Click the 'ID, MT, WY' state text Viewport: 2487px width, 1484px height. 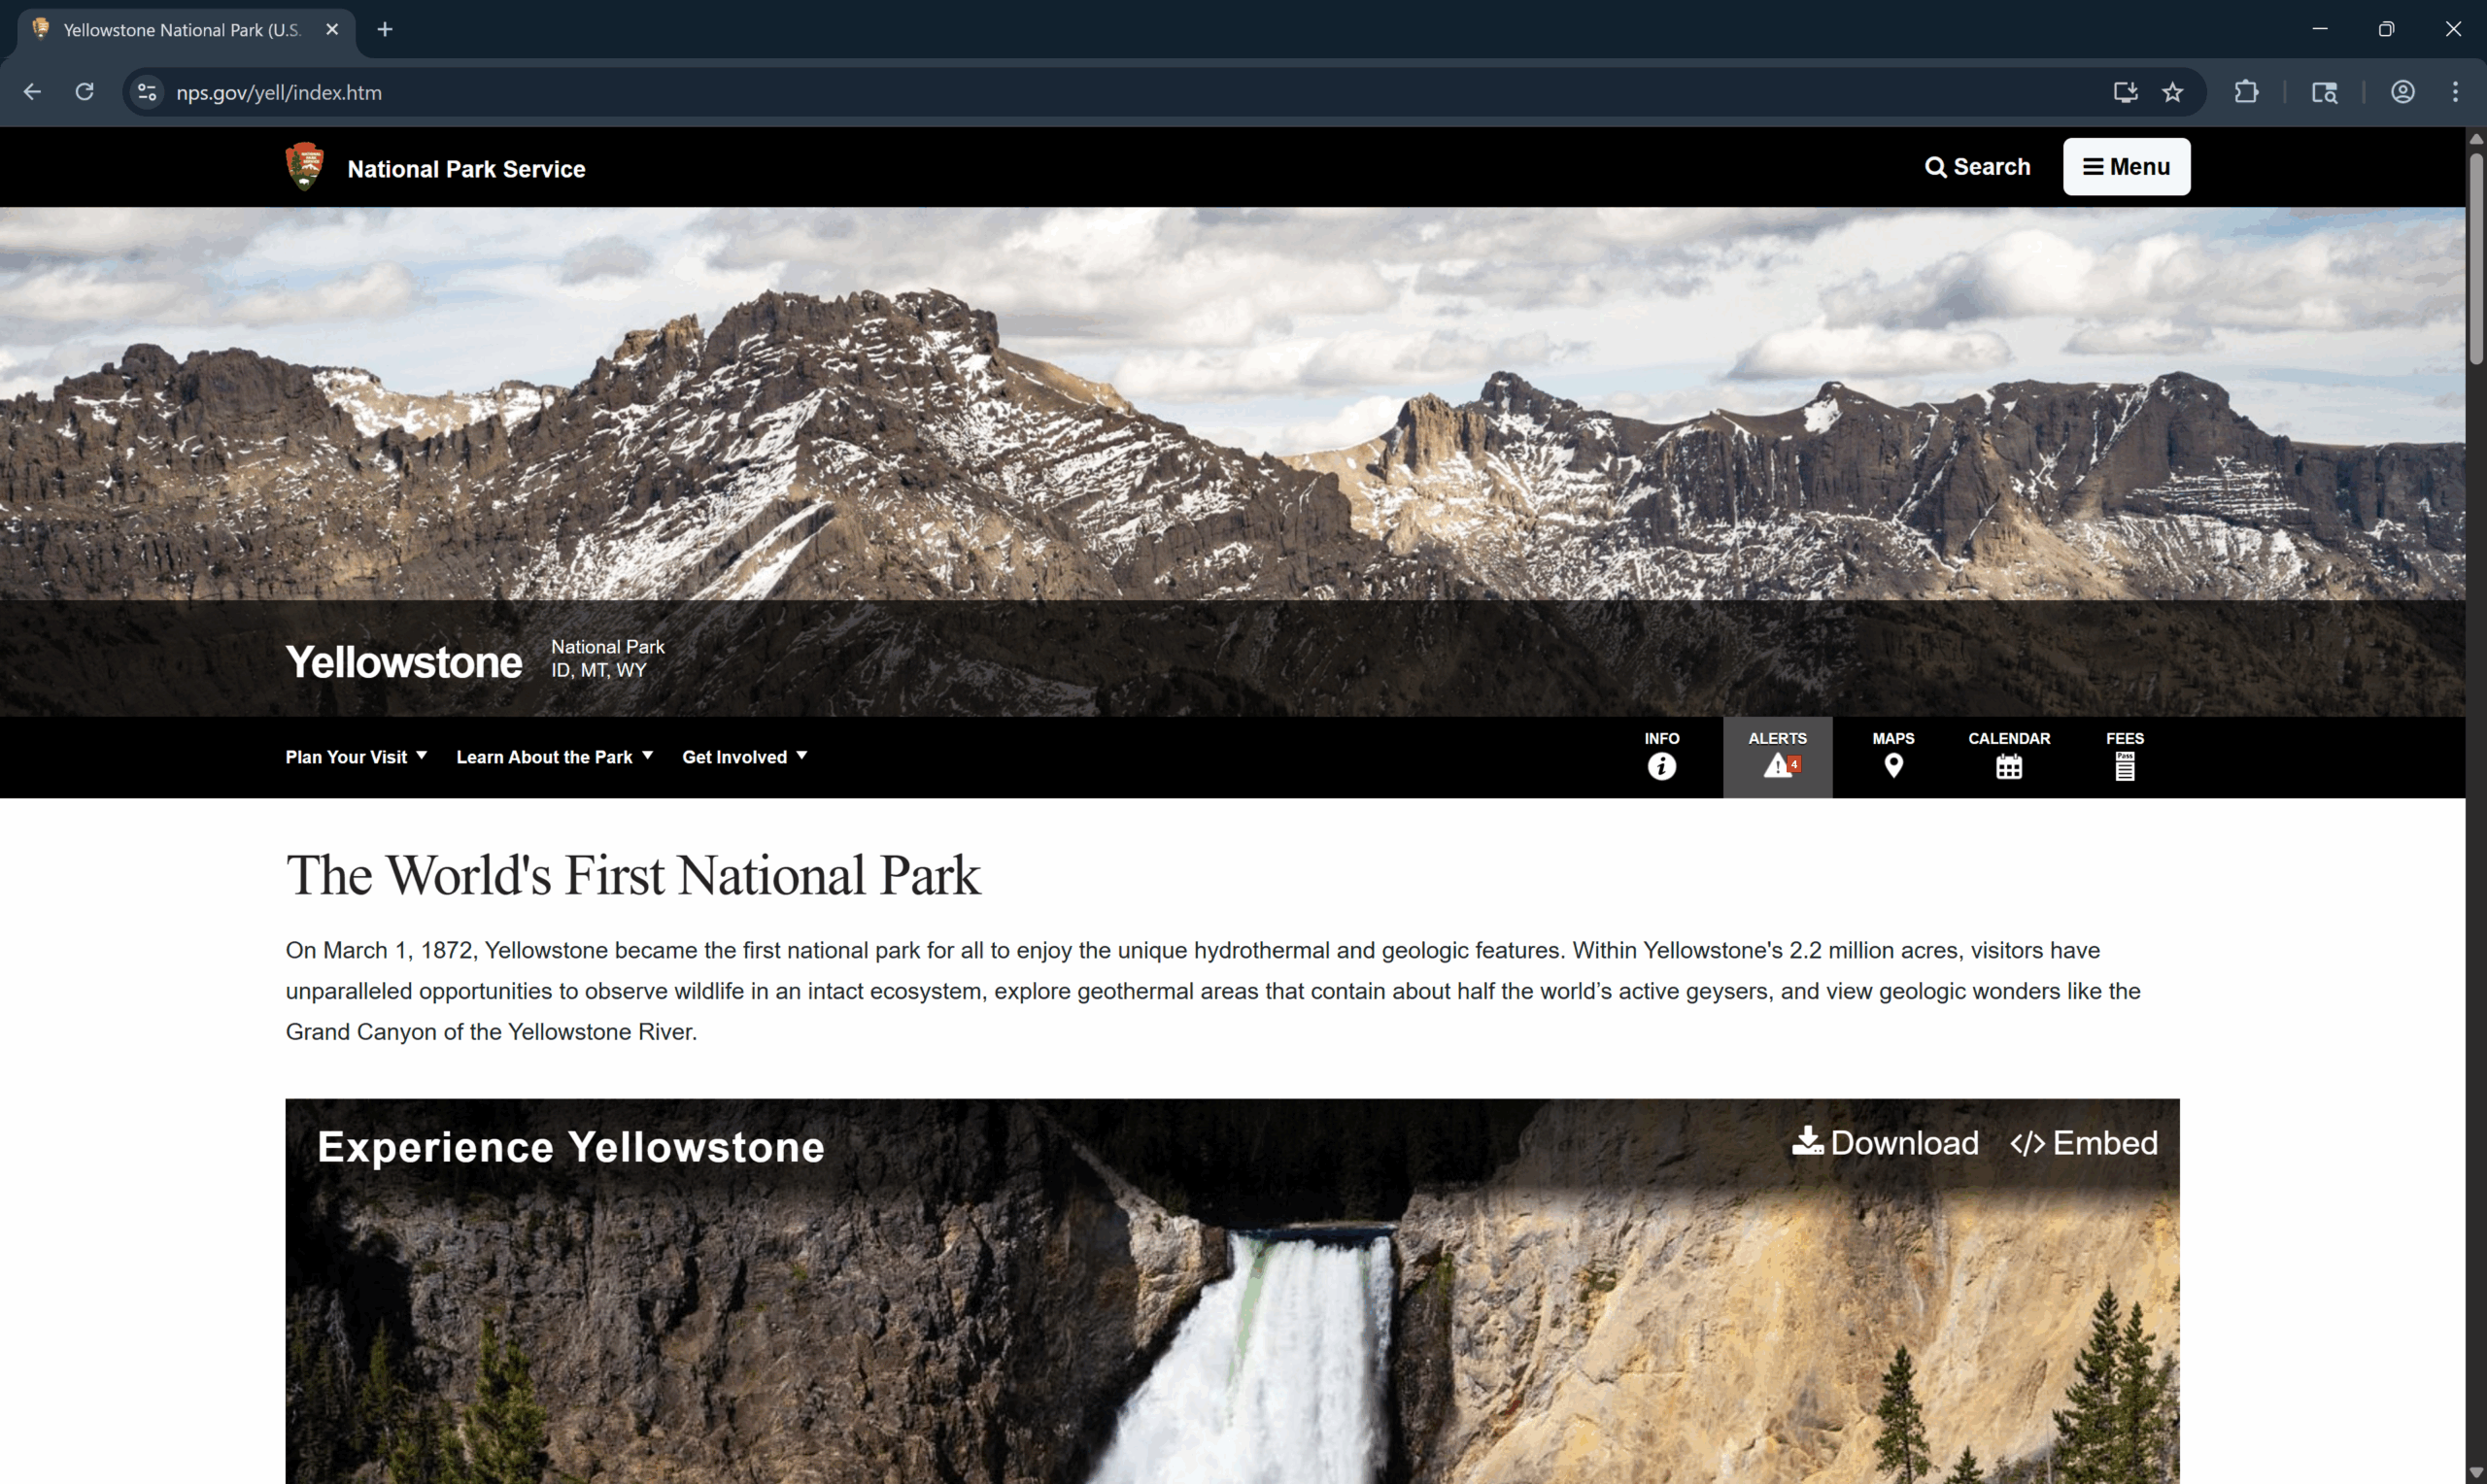(x=598, y=670)
